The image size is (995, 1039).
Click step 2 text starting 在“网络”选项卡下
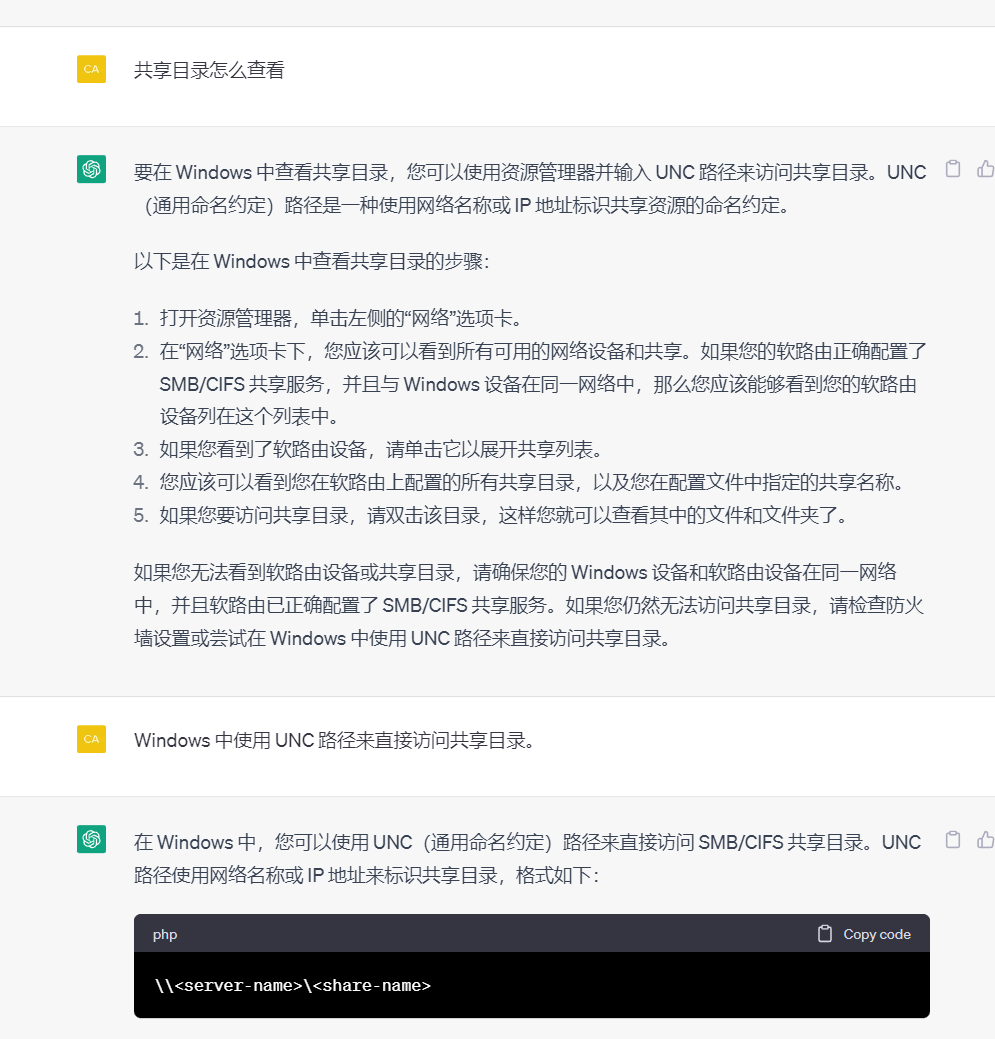pyautogui.click(x=543, y=384)
